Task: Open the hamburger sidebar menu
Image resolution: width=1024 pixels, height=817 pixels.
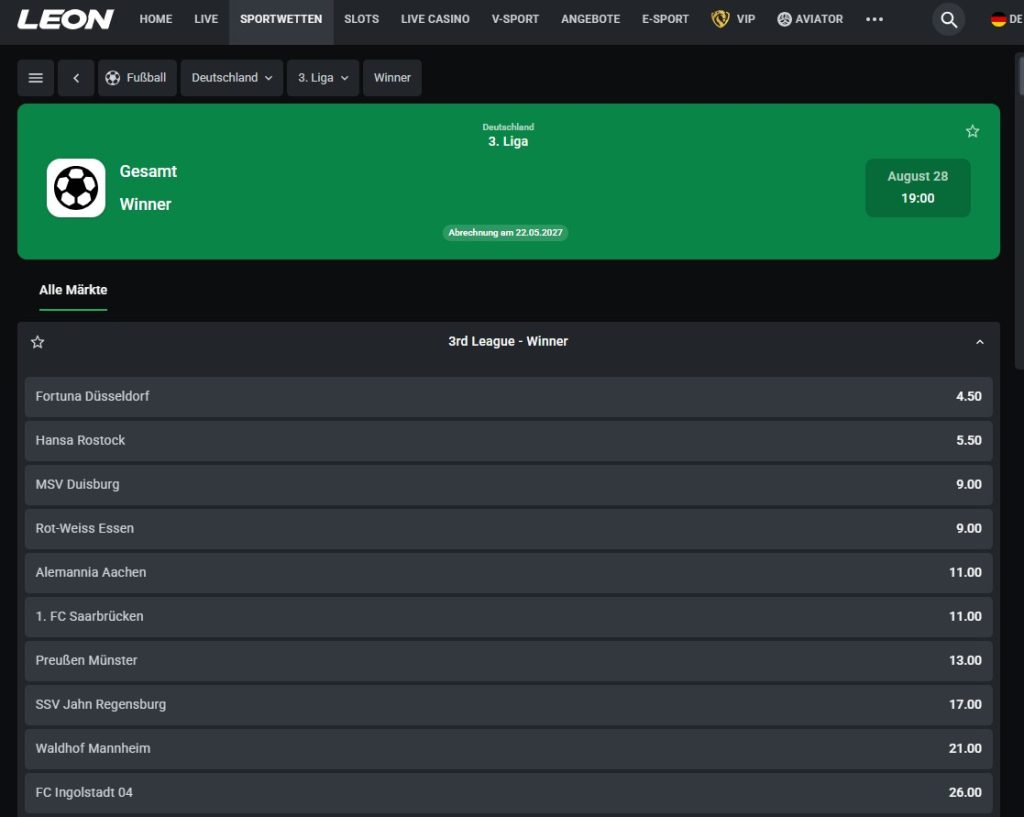Action: (36, 78)
